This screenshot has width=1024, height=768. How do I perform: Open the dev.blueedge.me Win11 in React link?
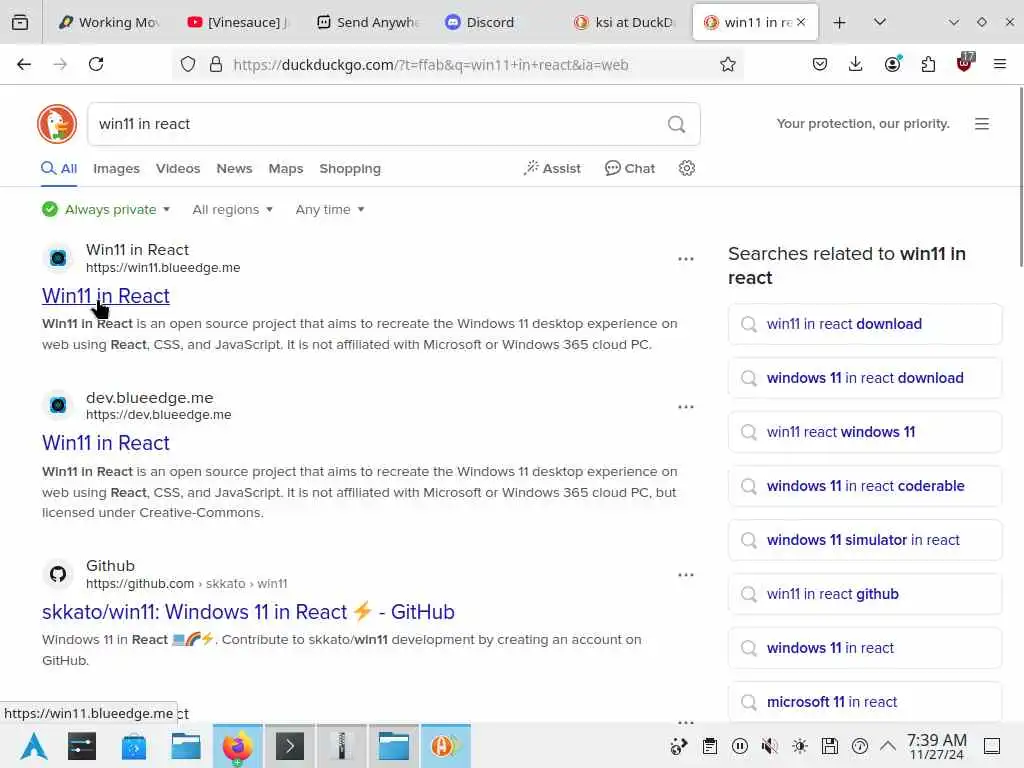point(106,443)
